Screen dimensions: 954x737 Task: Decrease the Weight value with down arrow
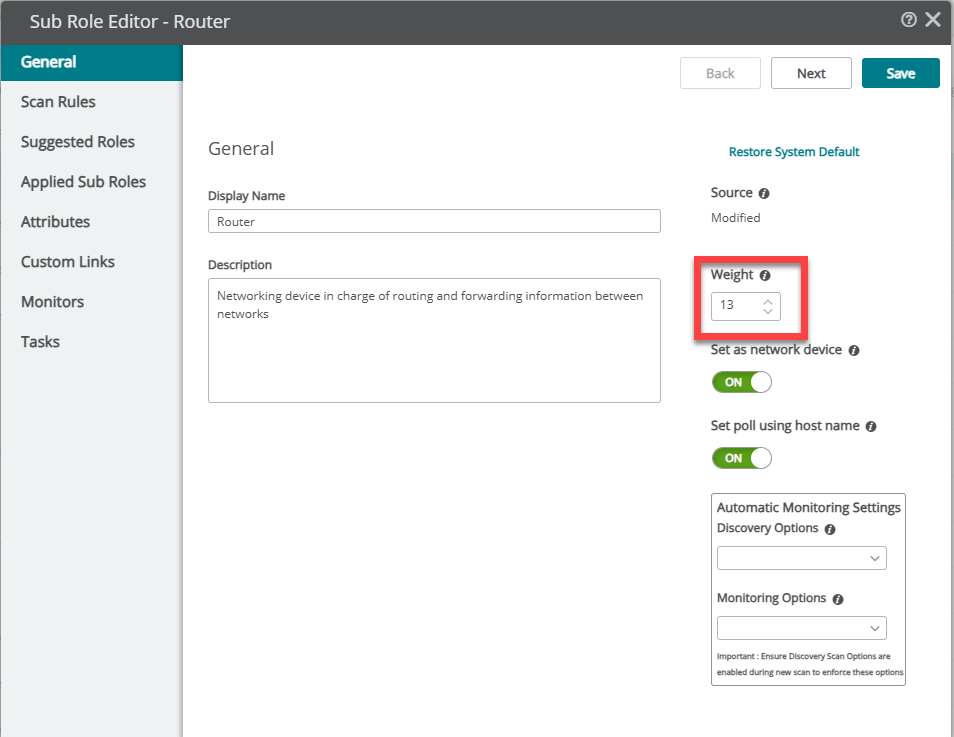tap(768, 311)
